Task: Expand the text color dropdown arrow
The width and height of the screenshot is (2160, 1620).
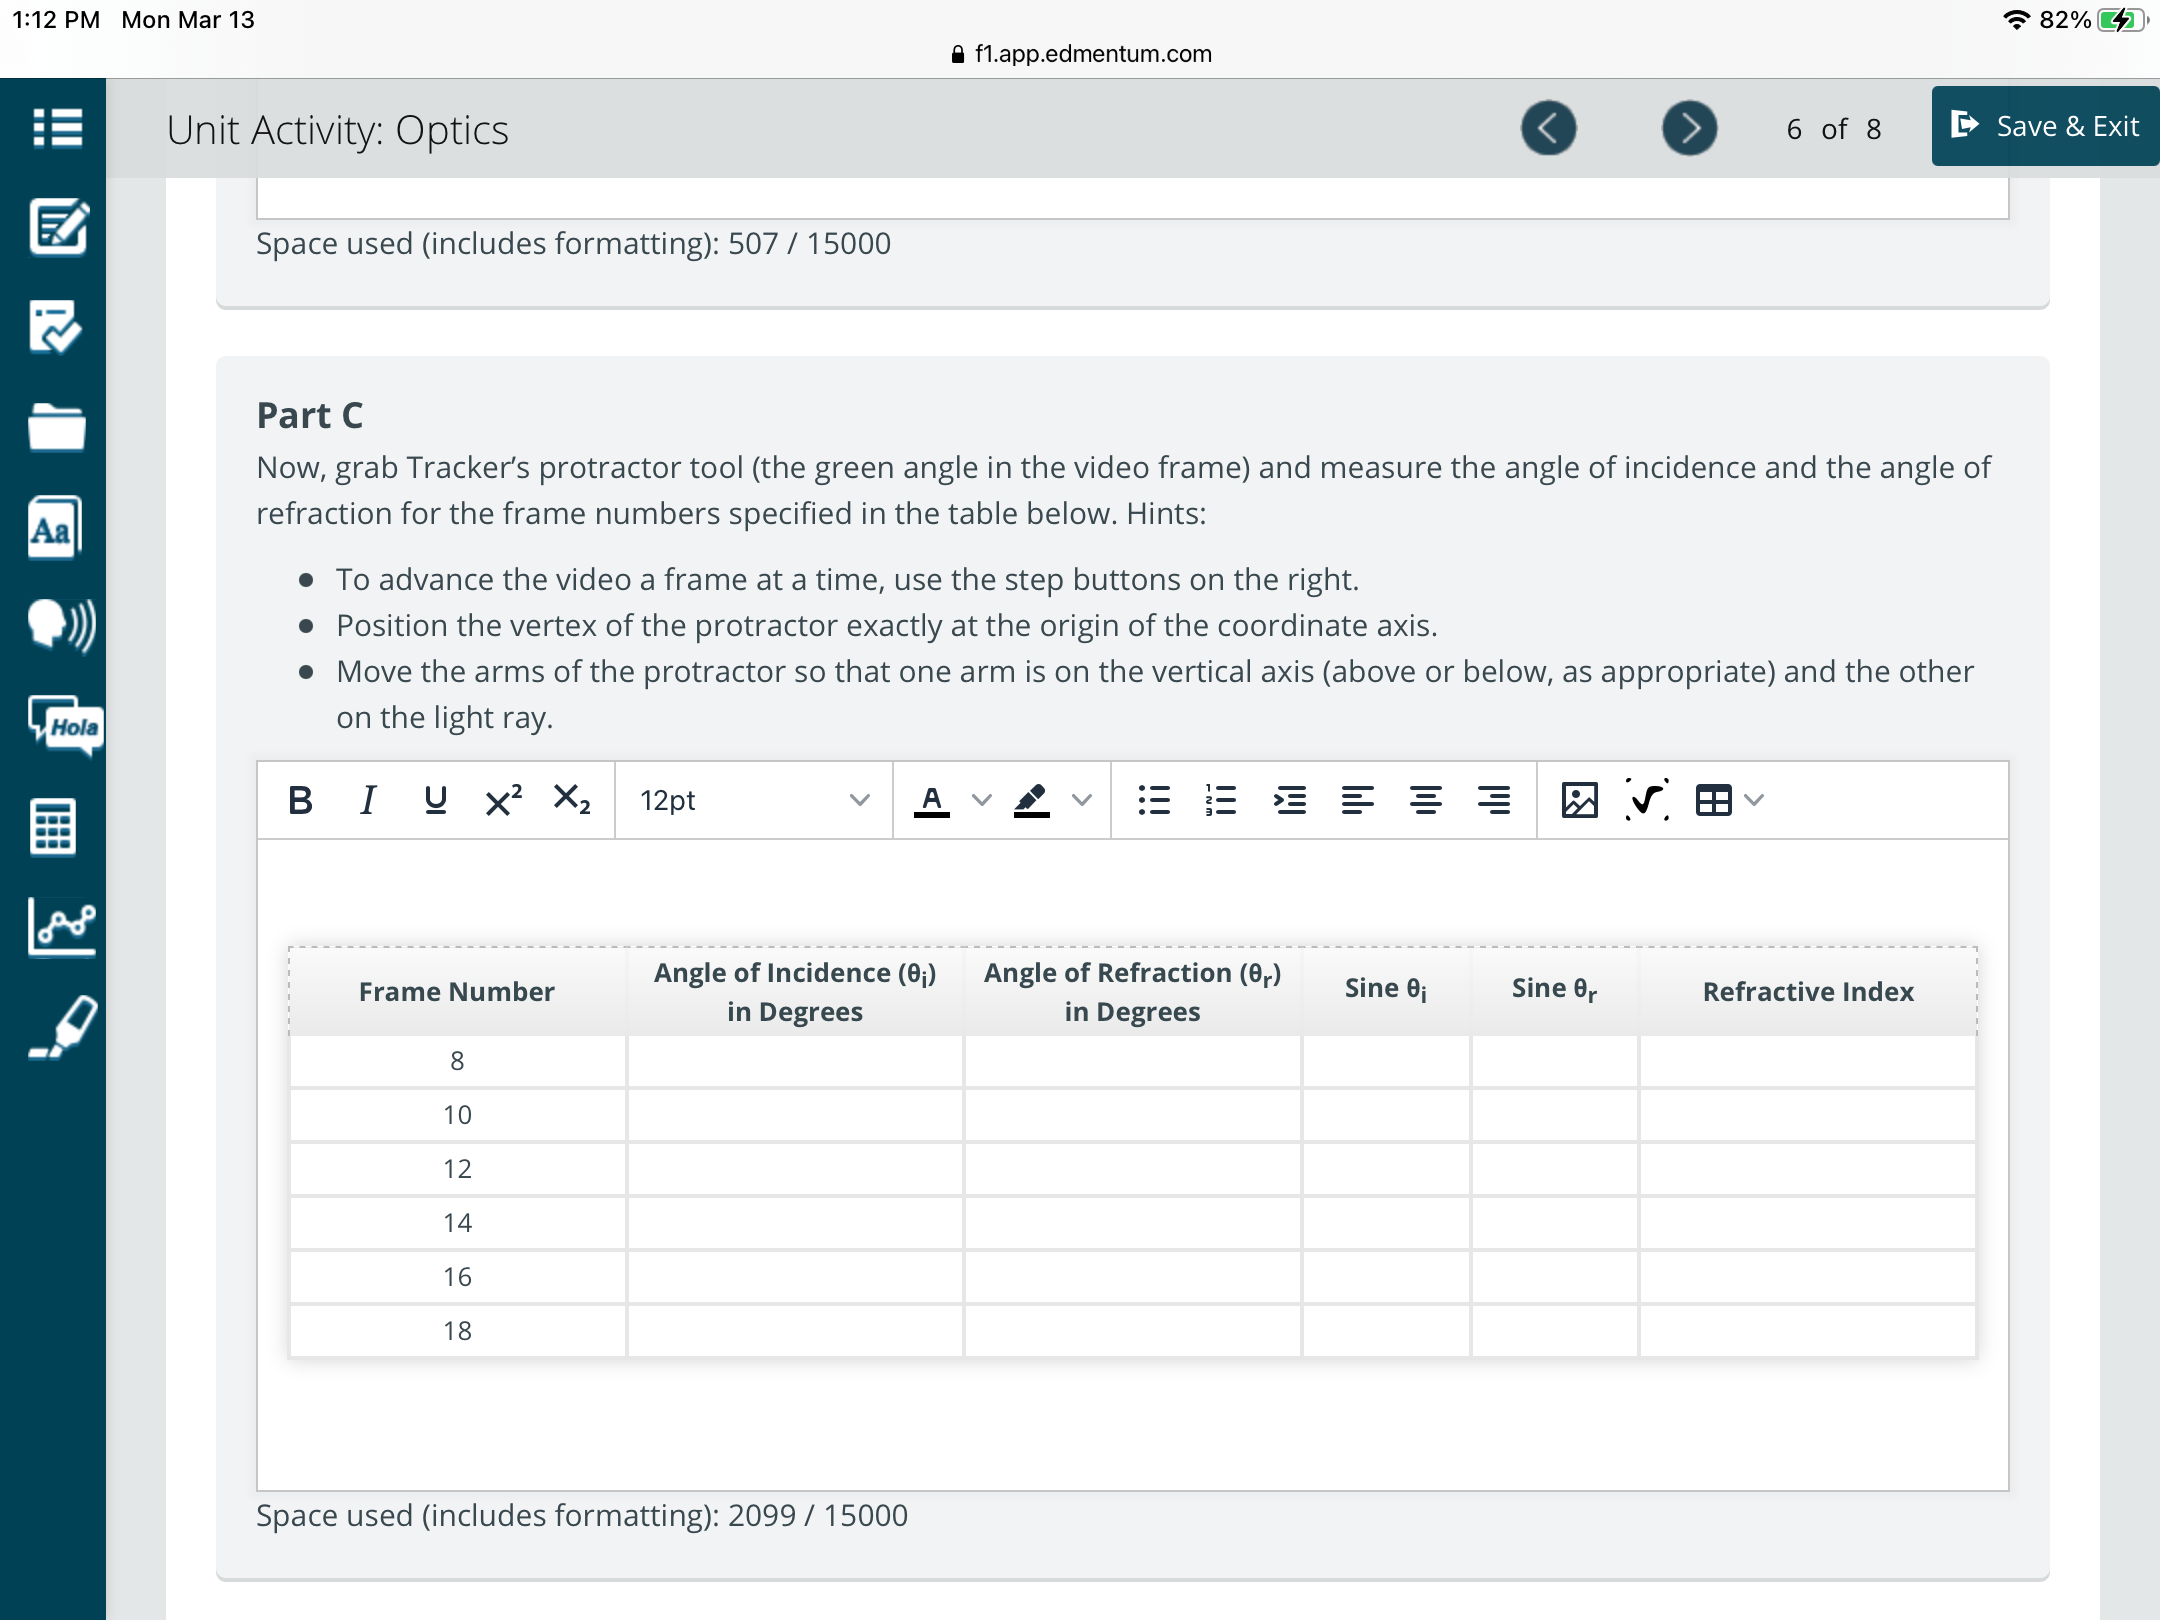Action: [x=982, y=800]
